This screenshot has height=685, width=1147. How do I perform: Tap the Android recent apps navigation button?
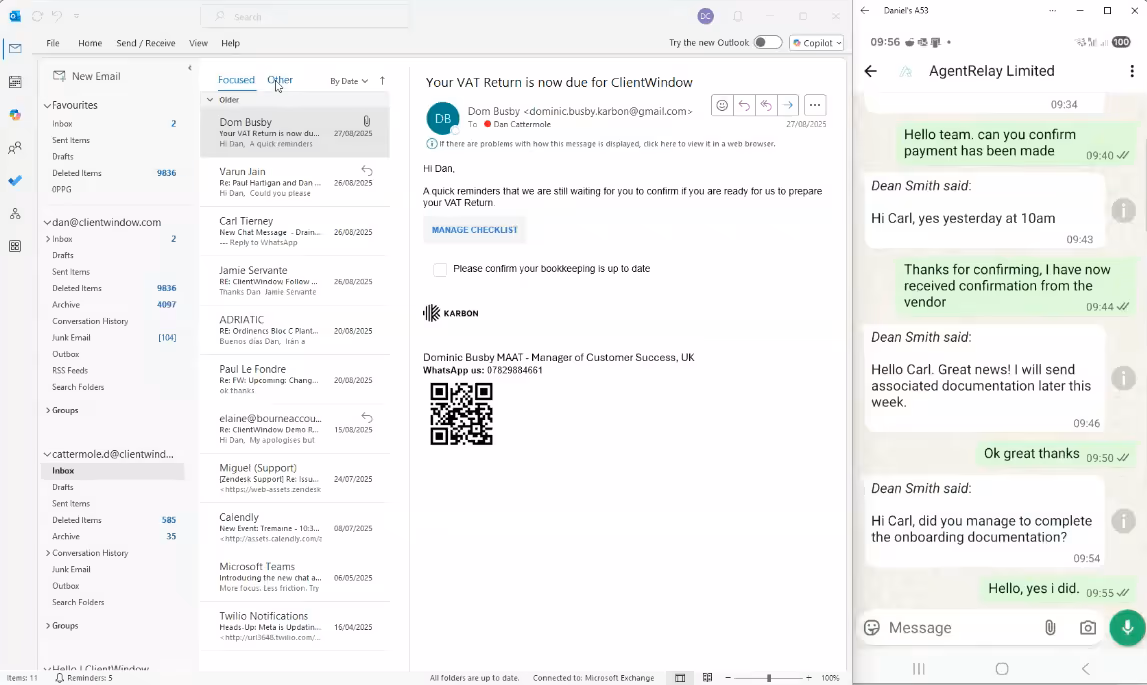click(x=919, y=668)
